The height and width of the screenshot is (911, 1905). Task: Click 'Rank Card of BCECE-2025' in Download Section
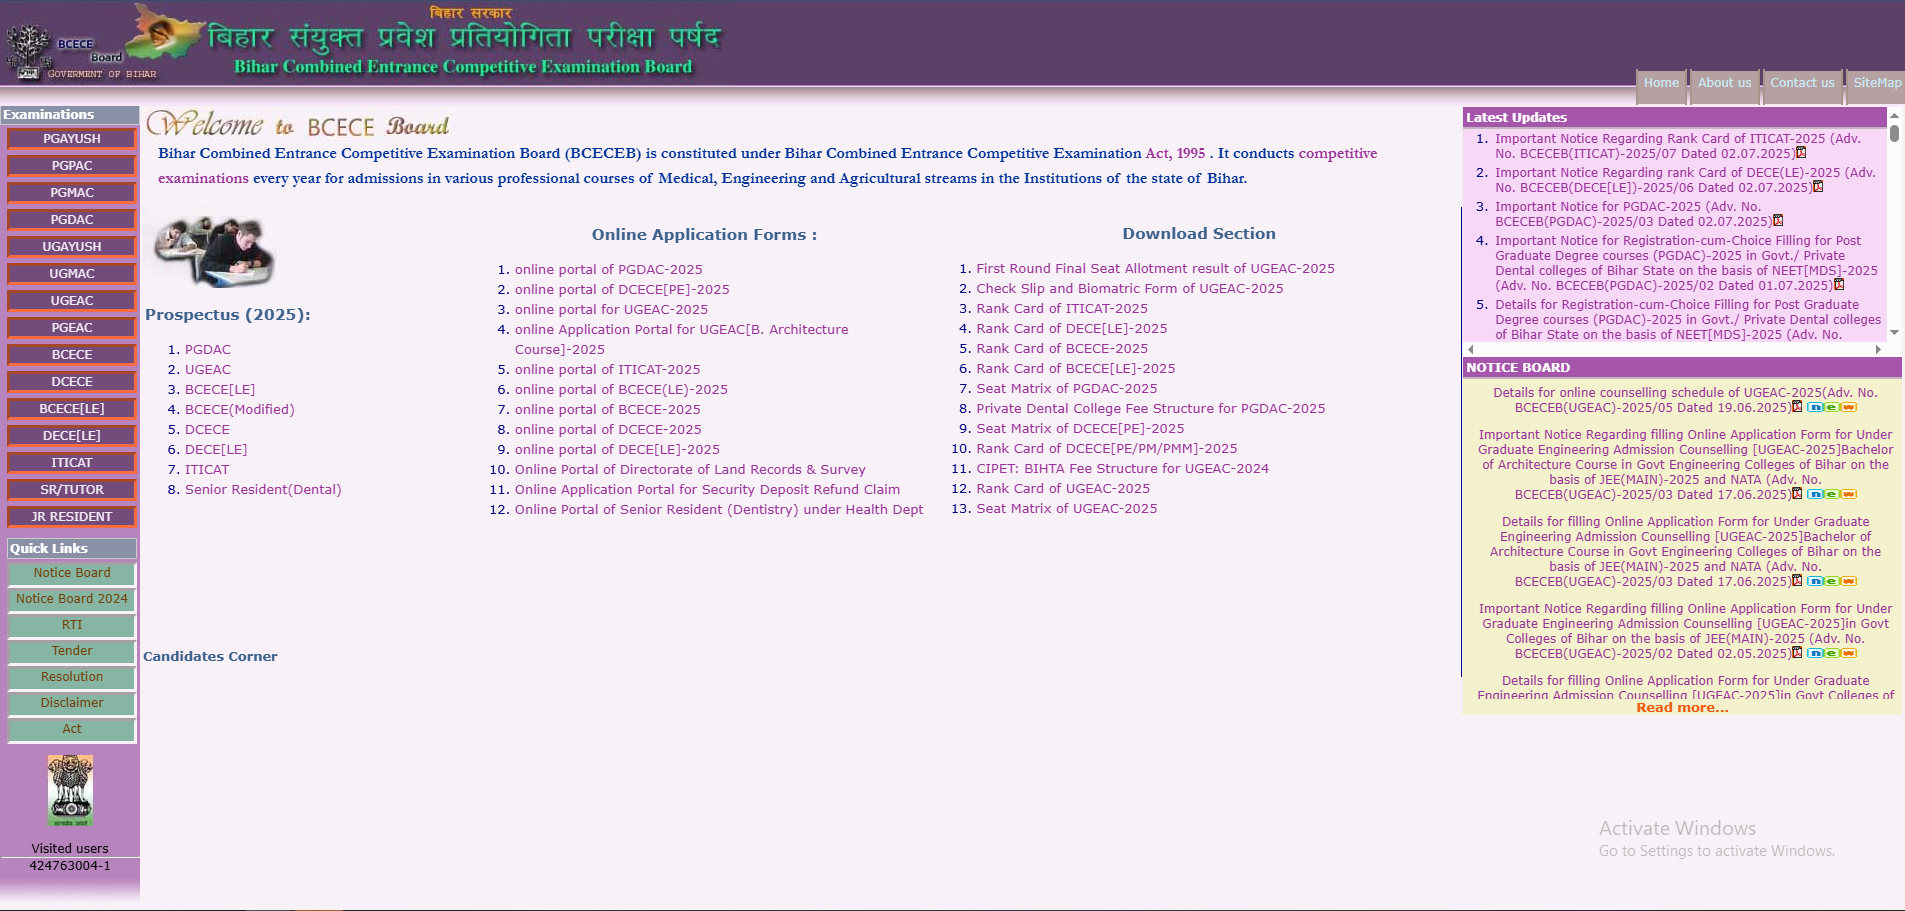pos(1062,348)
